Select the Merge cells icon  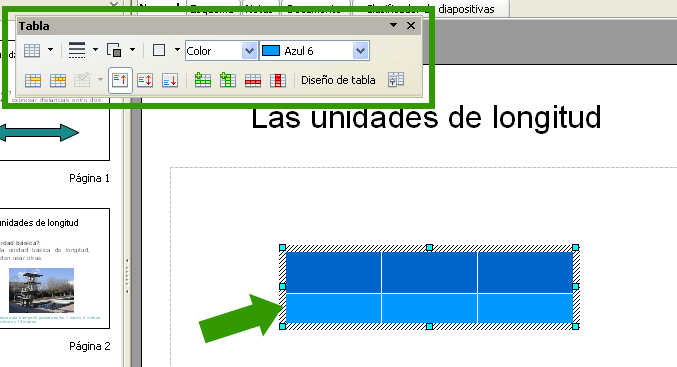(x=33, y=80)
